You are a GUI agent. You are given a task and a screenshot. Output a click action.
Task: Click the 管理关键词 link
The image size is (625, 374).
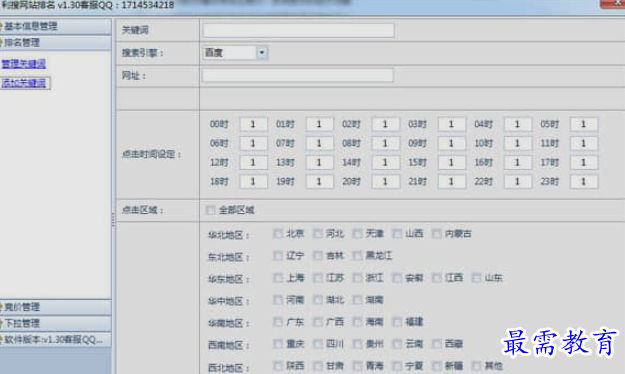(x=24, y=64)
